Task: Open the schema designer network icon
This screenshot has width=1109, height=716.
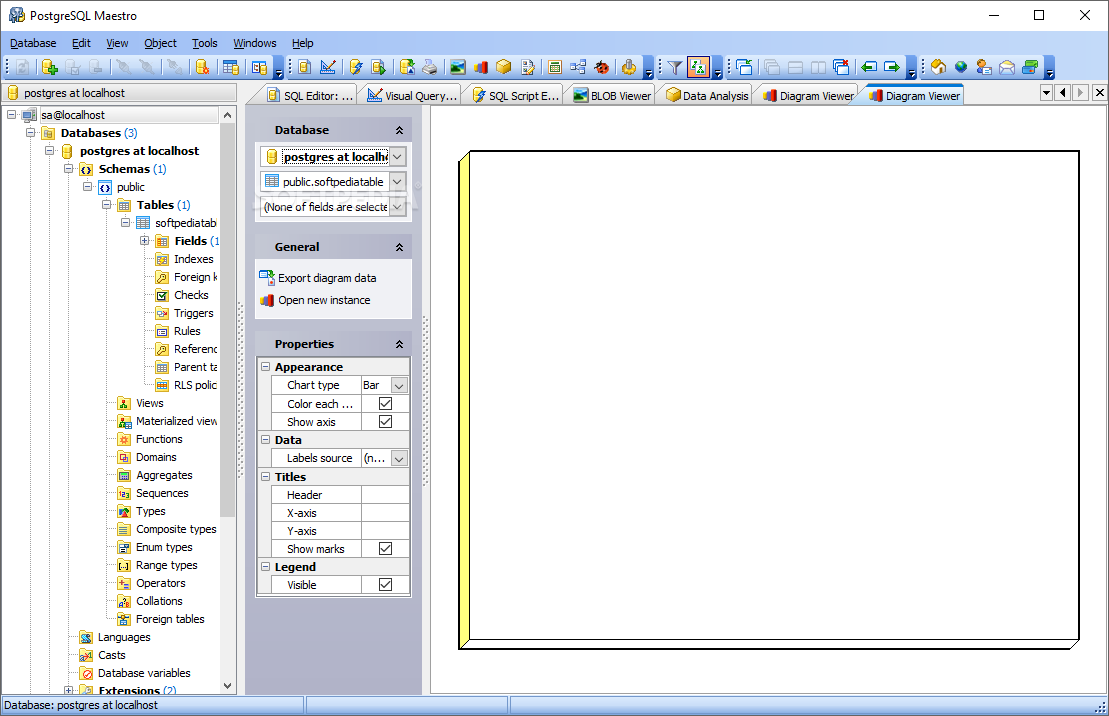Action: [x=578, y=67]
